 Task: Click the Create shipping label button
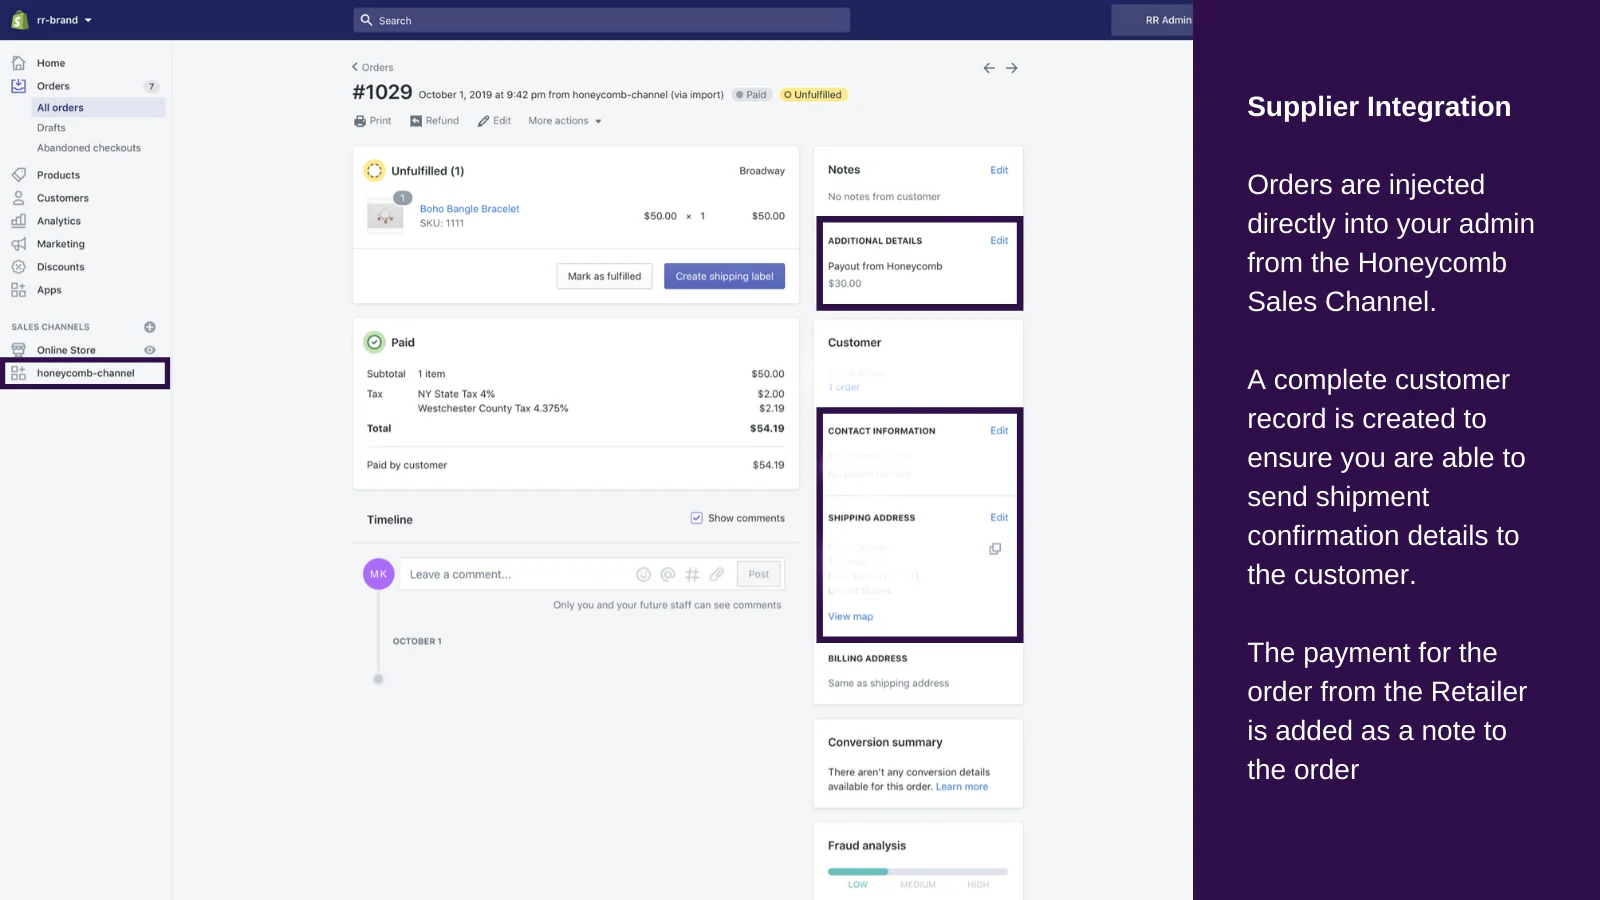pyautogui.click(x=724, y=276)
